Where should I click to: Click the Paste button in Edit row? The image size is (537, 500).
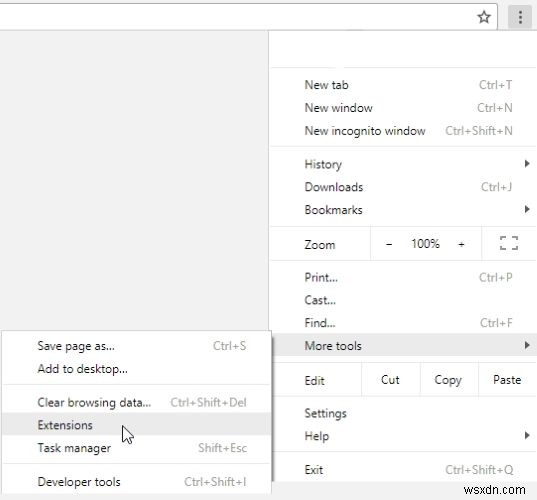coord(507,380)
